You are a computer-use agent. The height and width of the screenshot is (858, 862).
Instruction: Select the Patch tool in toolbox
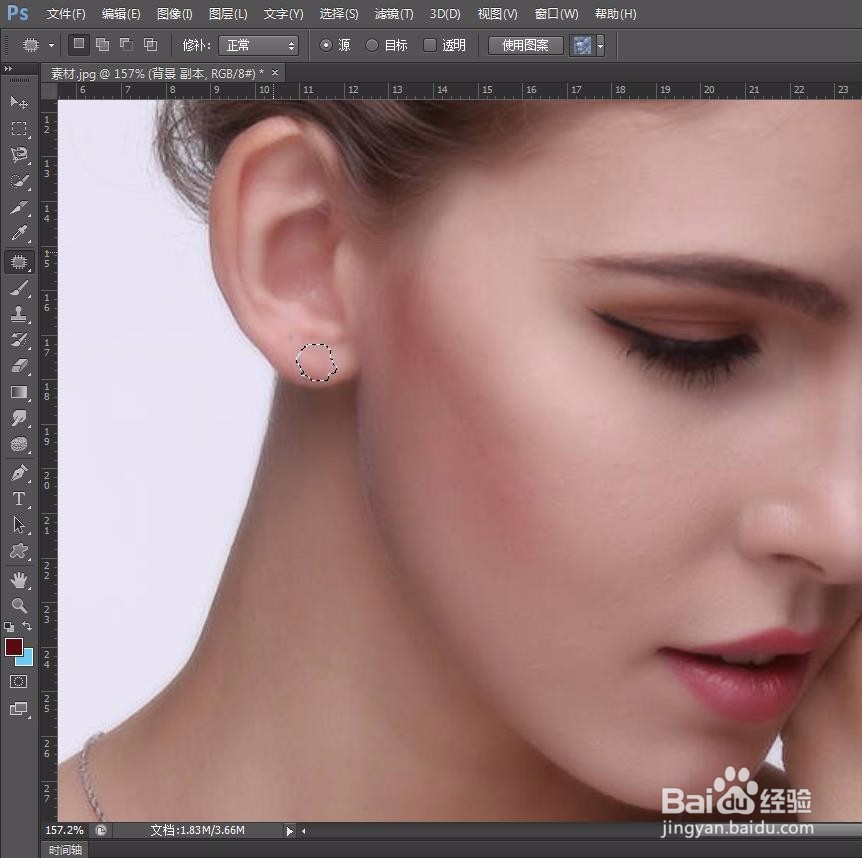click(19, 262)
